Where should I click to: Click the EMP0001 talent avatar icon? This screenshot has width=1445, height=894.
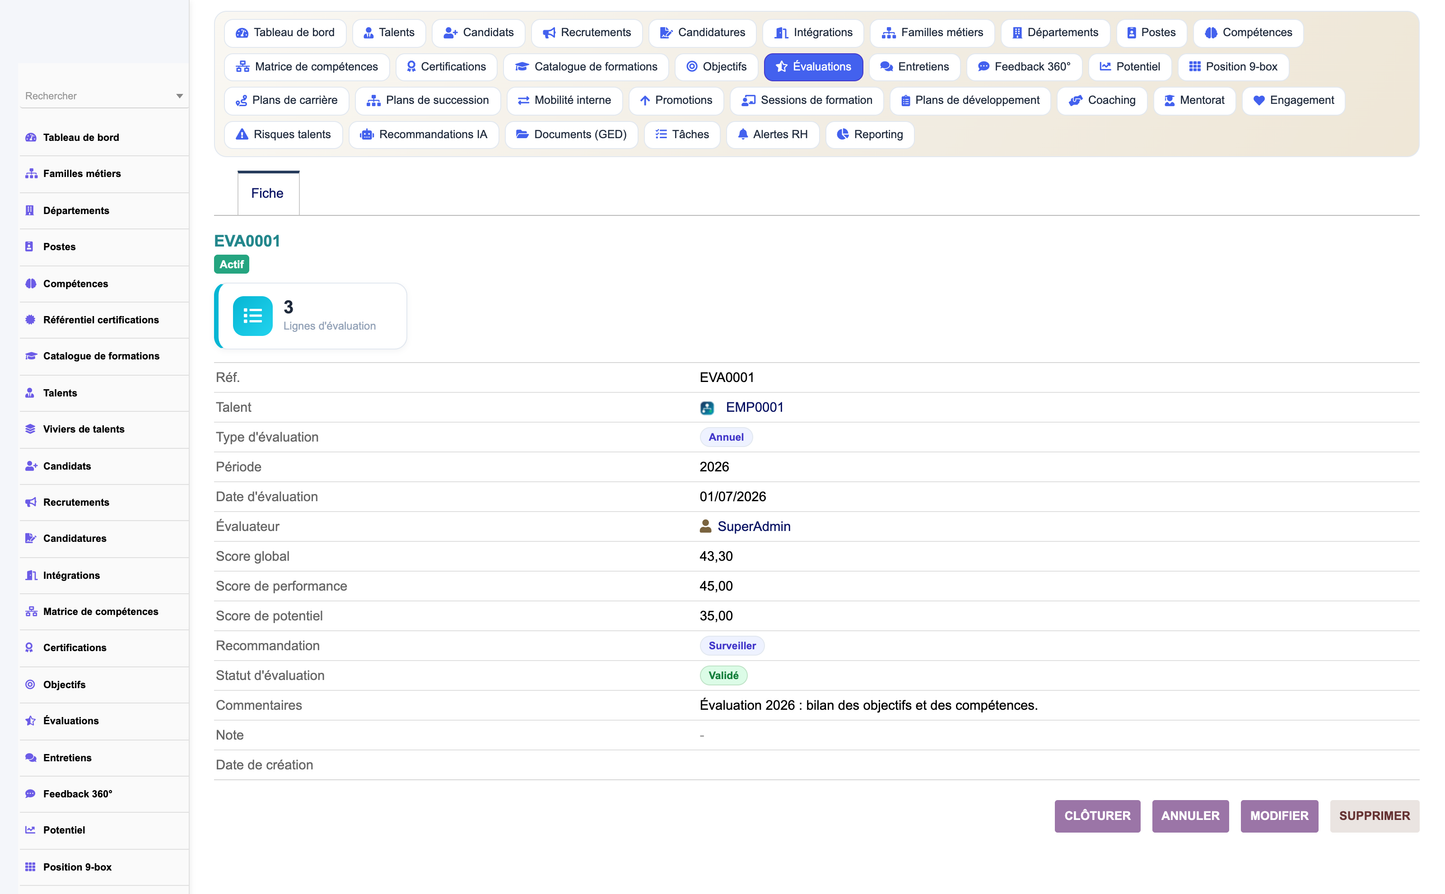(x=707, y=408)
